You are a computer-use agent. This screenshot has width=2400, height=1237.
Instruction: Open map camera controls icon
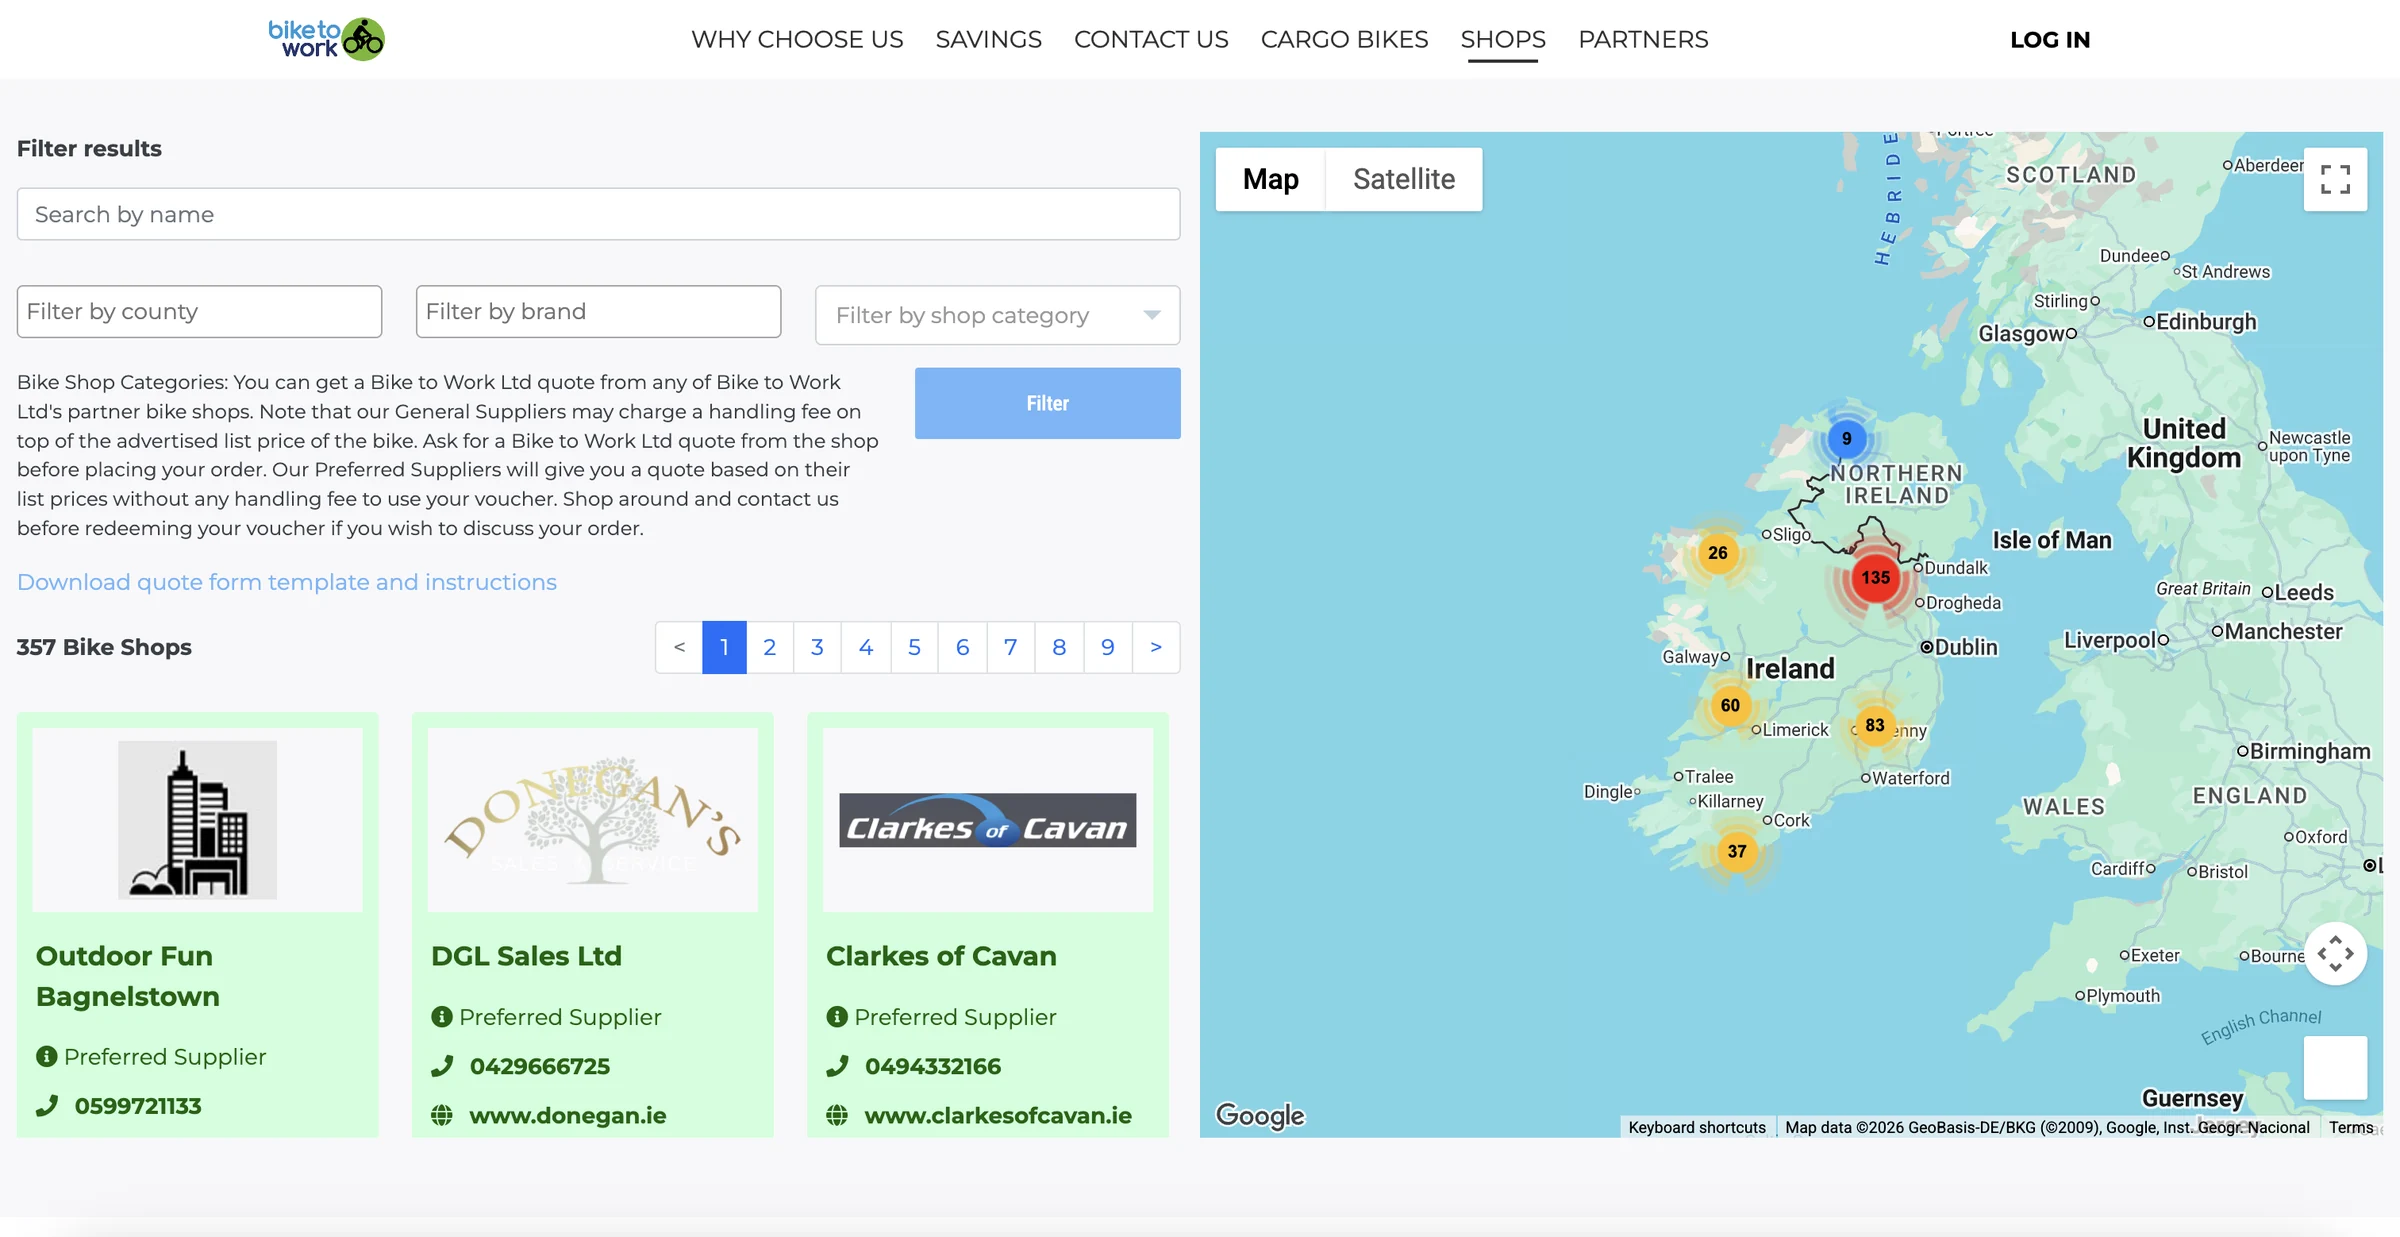(2335, 953)
